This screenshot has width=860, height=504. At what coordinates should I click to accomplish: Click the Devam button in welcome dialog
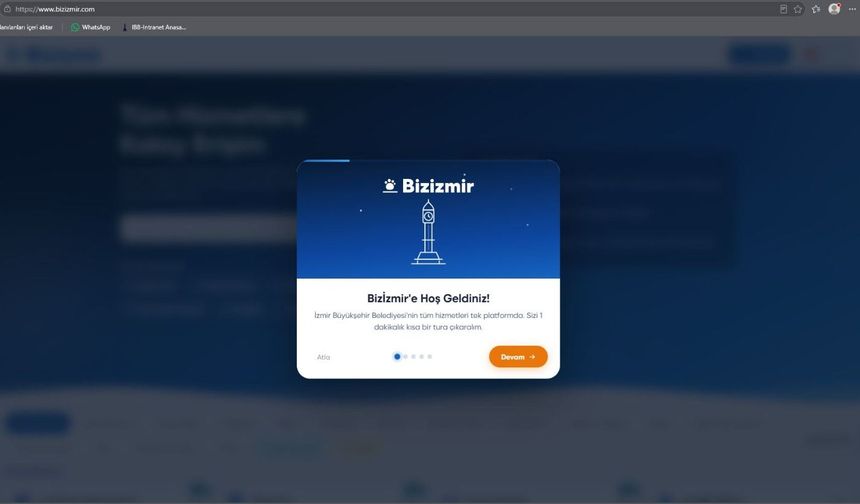pyautogui.click(x=518, y=356)
